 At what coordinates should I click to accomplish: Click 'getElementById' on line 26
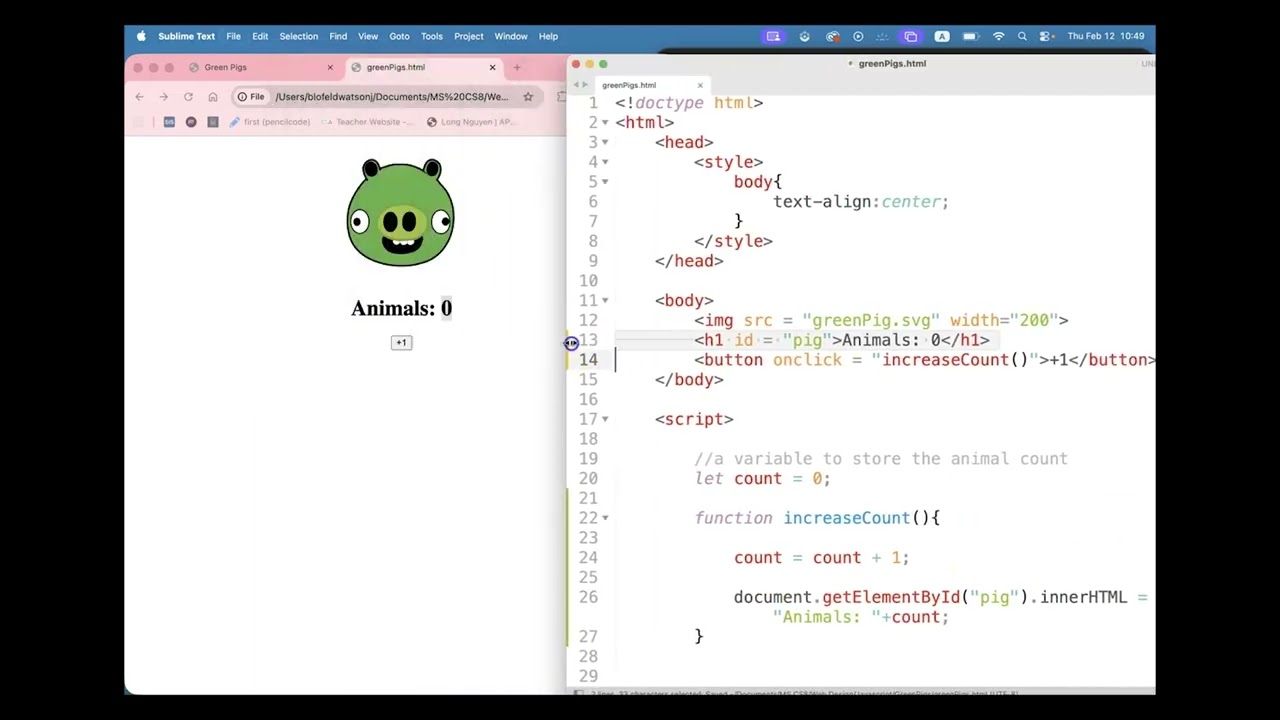pyautogui.click(x=891, y=597)
